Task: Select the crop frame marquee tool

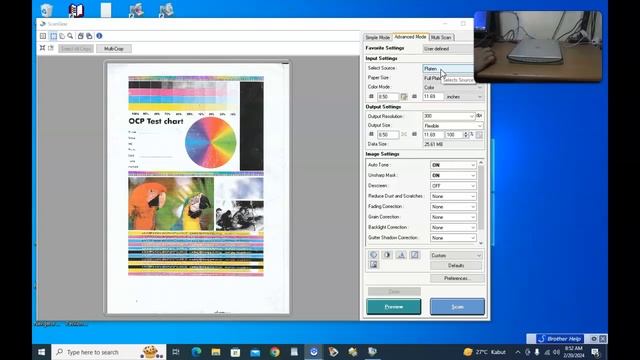Action: (53, 36)
